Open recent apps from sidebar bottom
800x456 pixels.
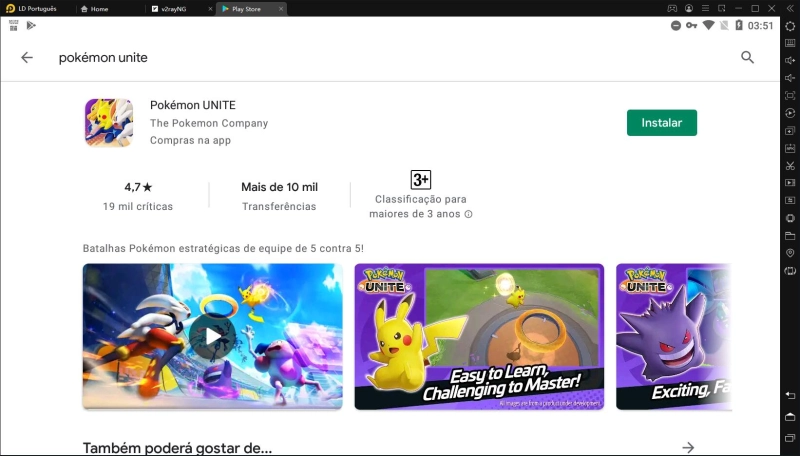pyautogui.click(x=790, y=438)
